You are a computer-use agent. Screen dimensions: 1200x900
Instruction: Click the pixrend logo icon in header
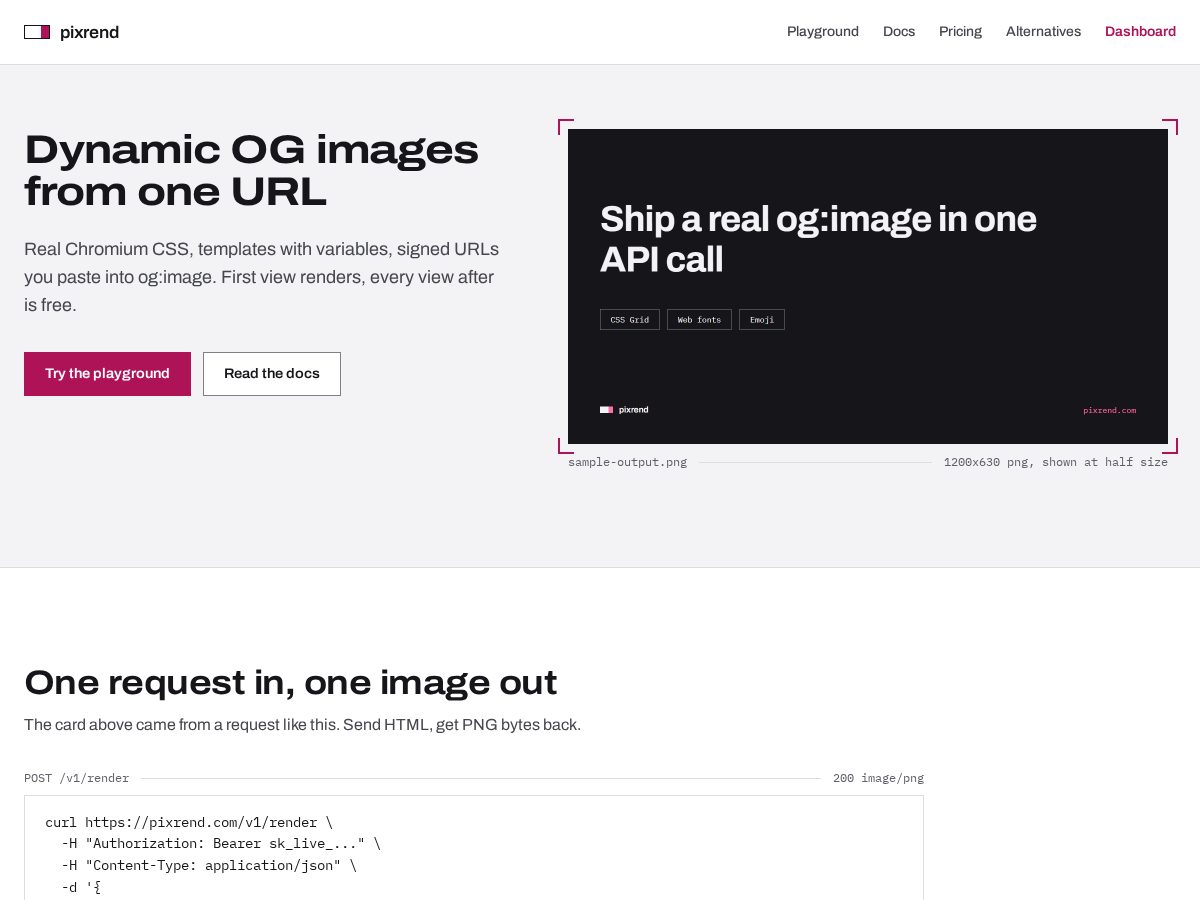[37, 32]
